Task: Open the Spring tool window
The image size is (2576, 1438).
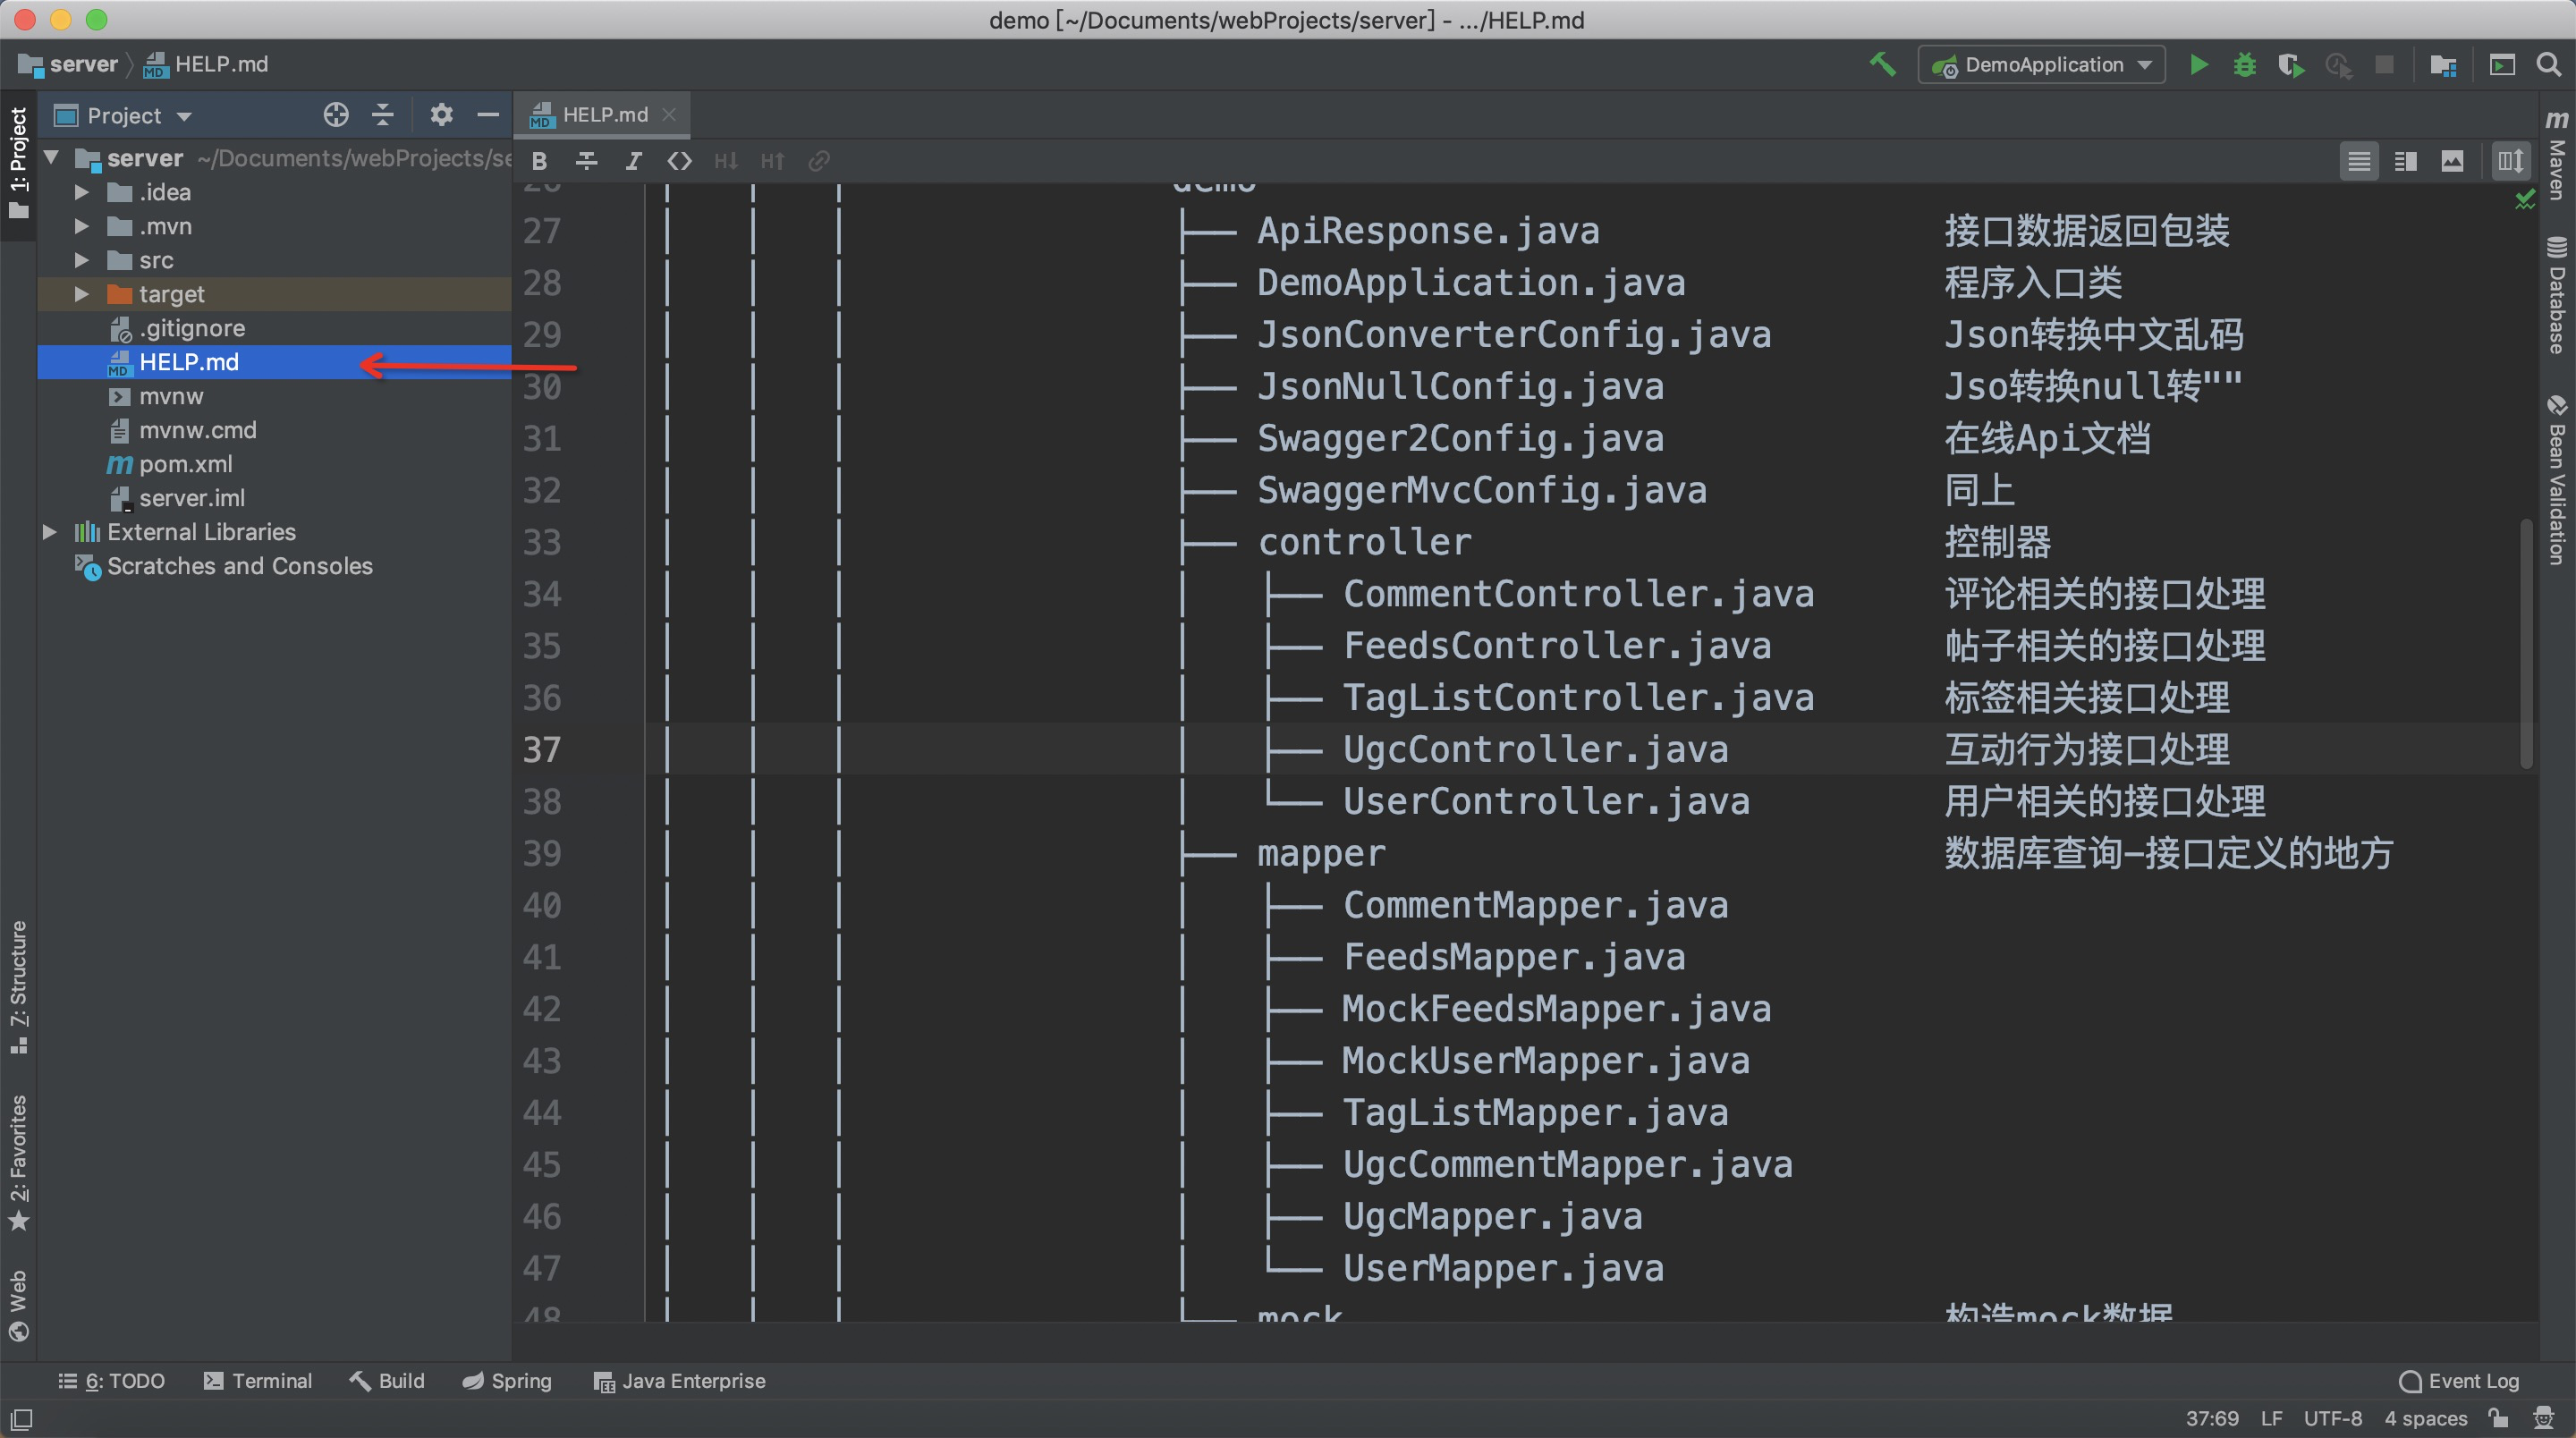Action: pos(507,1381)
